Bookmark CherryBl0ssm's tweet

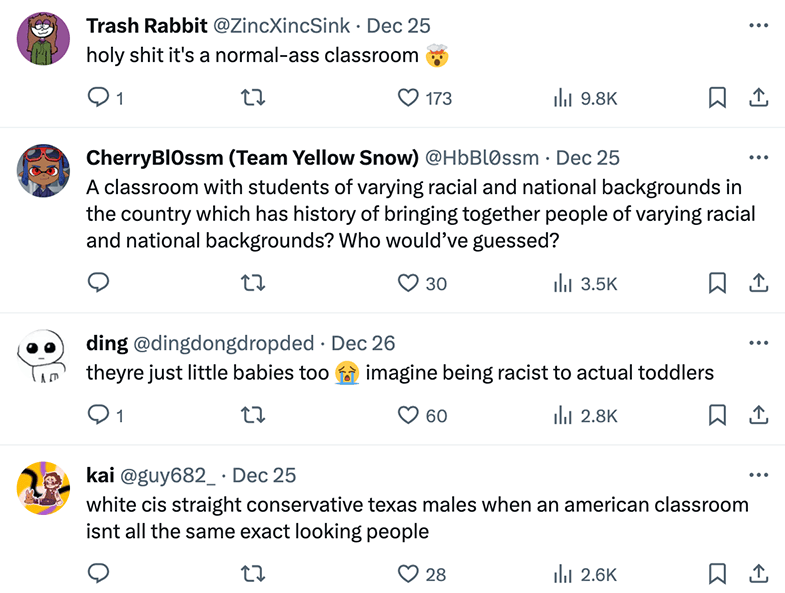pos(717,283)
